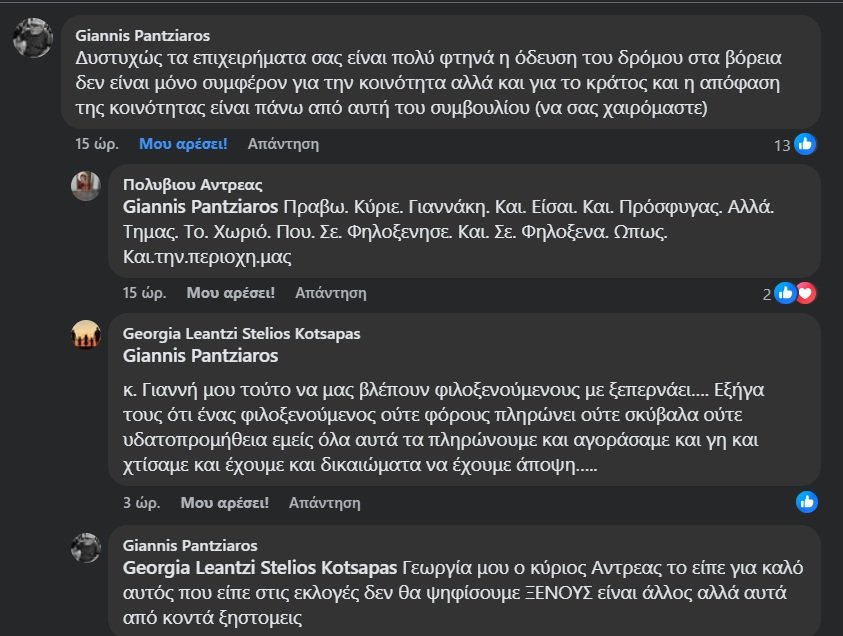Open Georgia Leantzi Stelios Kotsapas avatar
This screenshot has height=636, width=843.
(x=86, y=335)
